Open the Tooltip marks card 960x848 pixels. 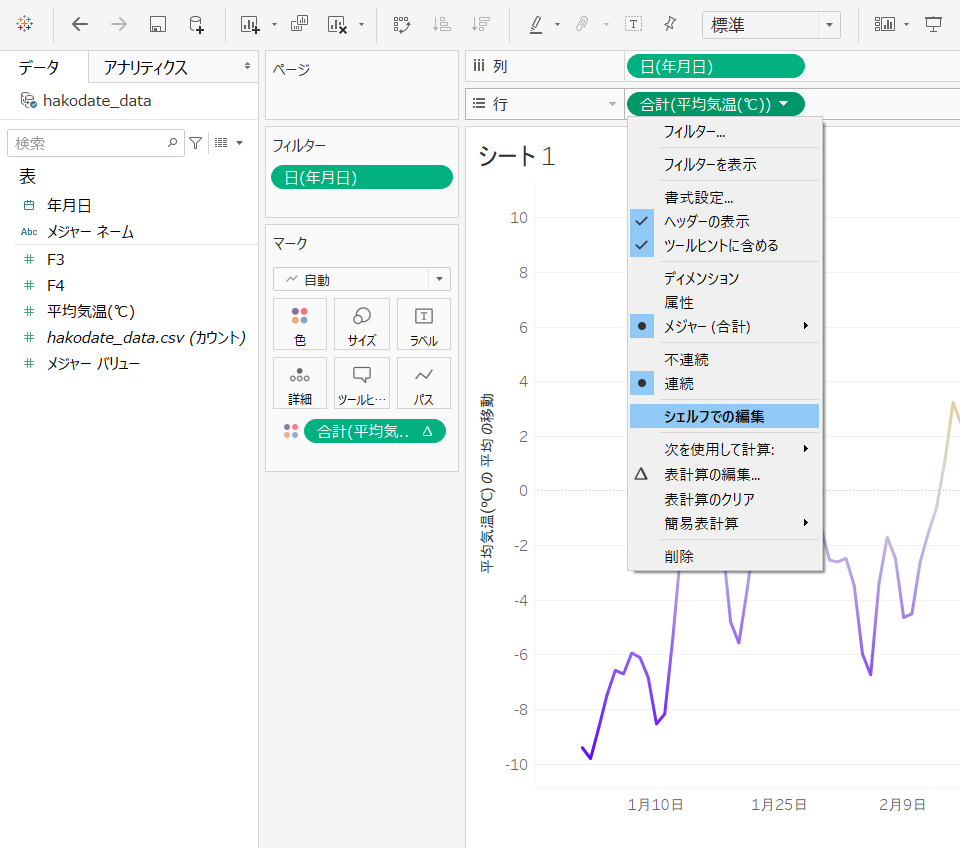(362, 383)
